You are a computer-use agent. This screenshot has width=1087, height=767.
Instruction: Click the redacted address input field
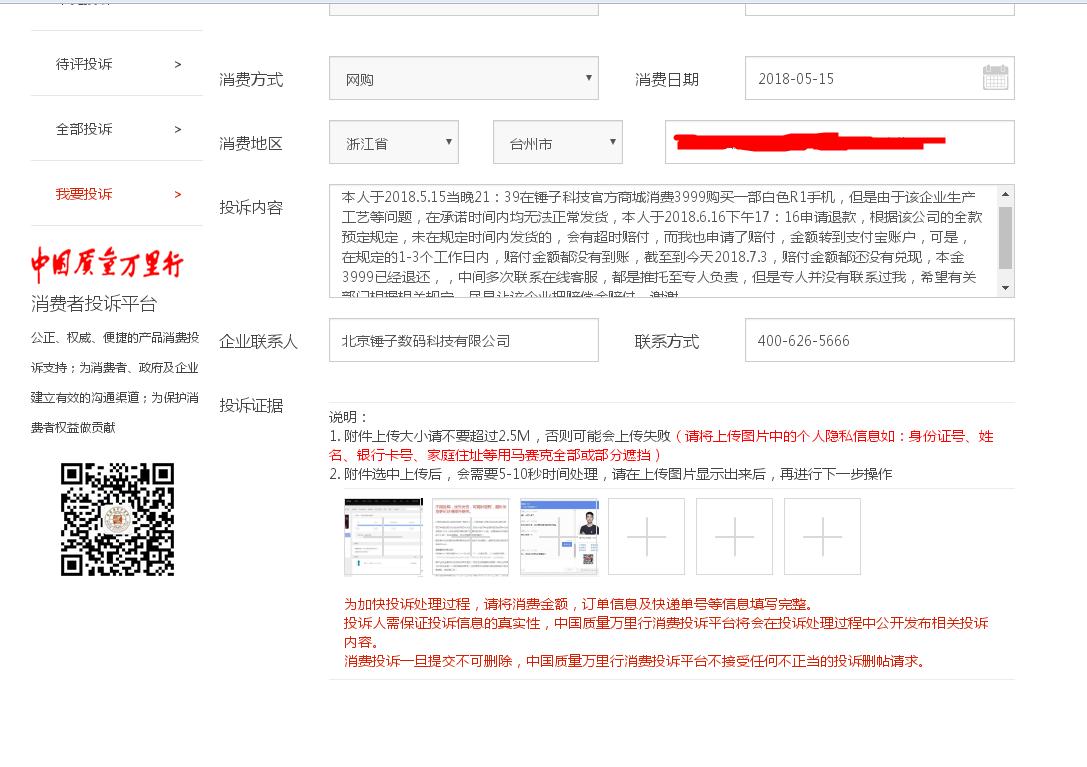[840, 142]
